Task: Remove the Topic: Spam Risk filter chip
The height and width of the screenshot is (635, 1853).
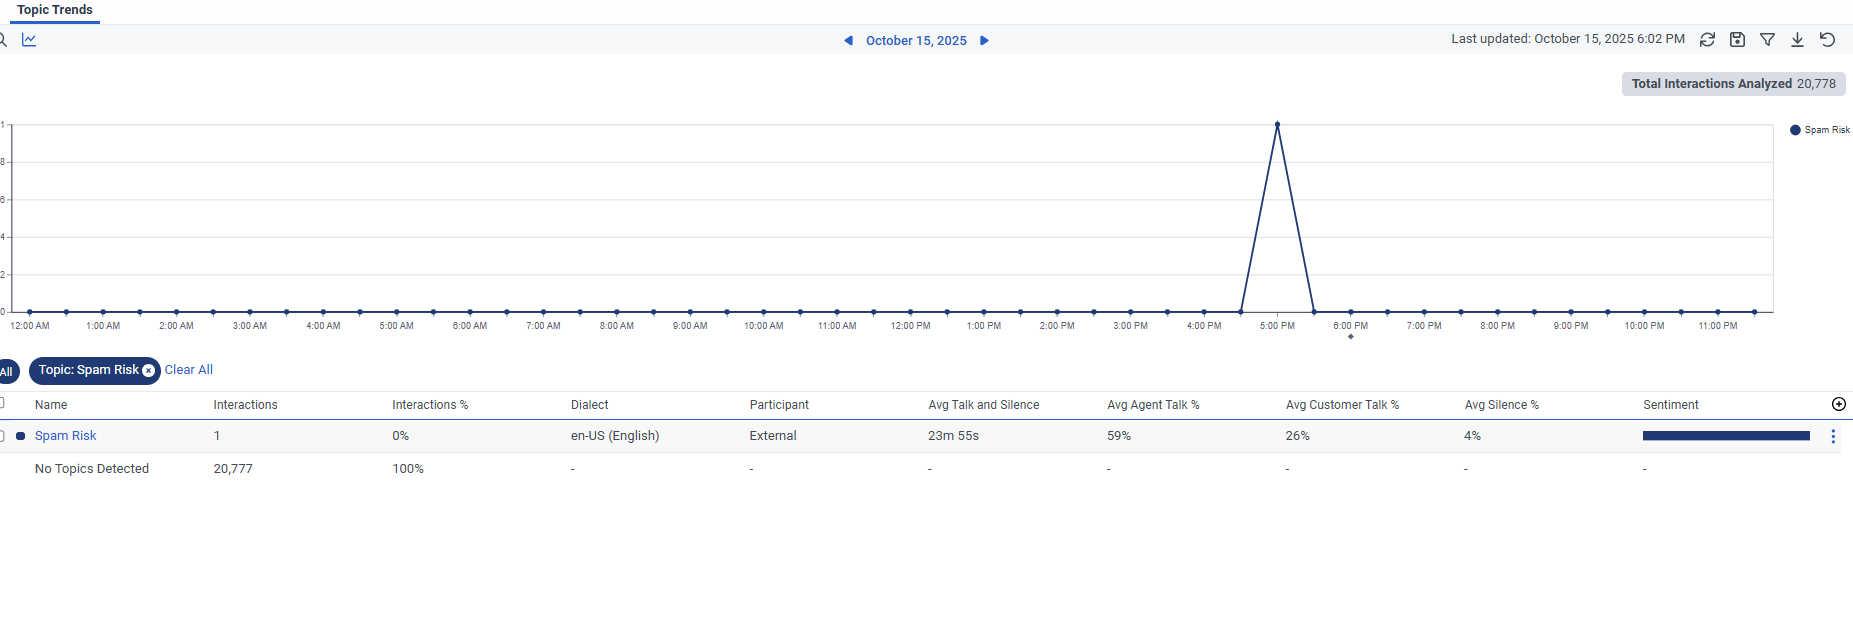Action: (149, 371)
